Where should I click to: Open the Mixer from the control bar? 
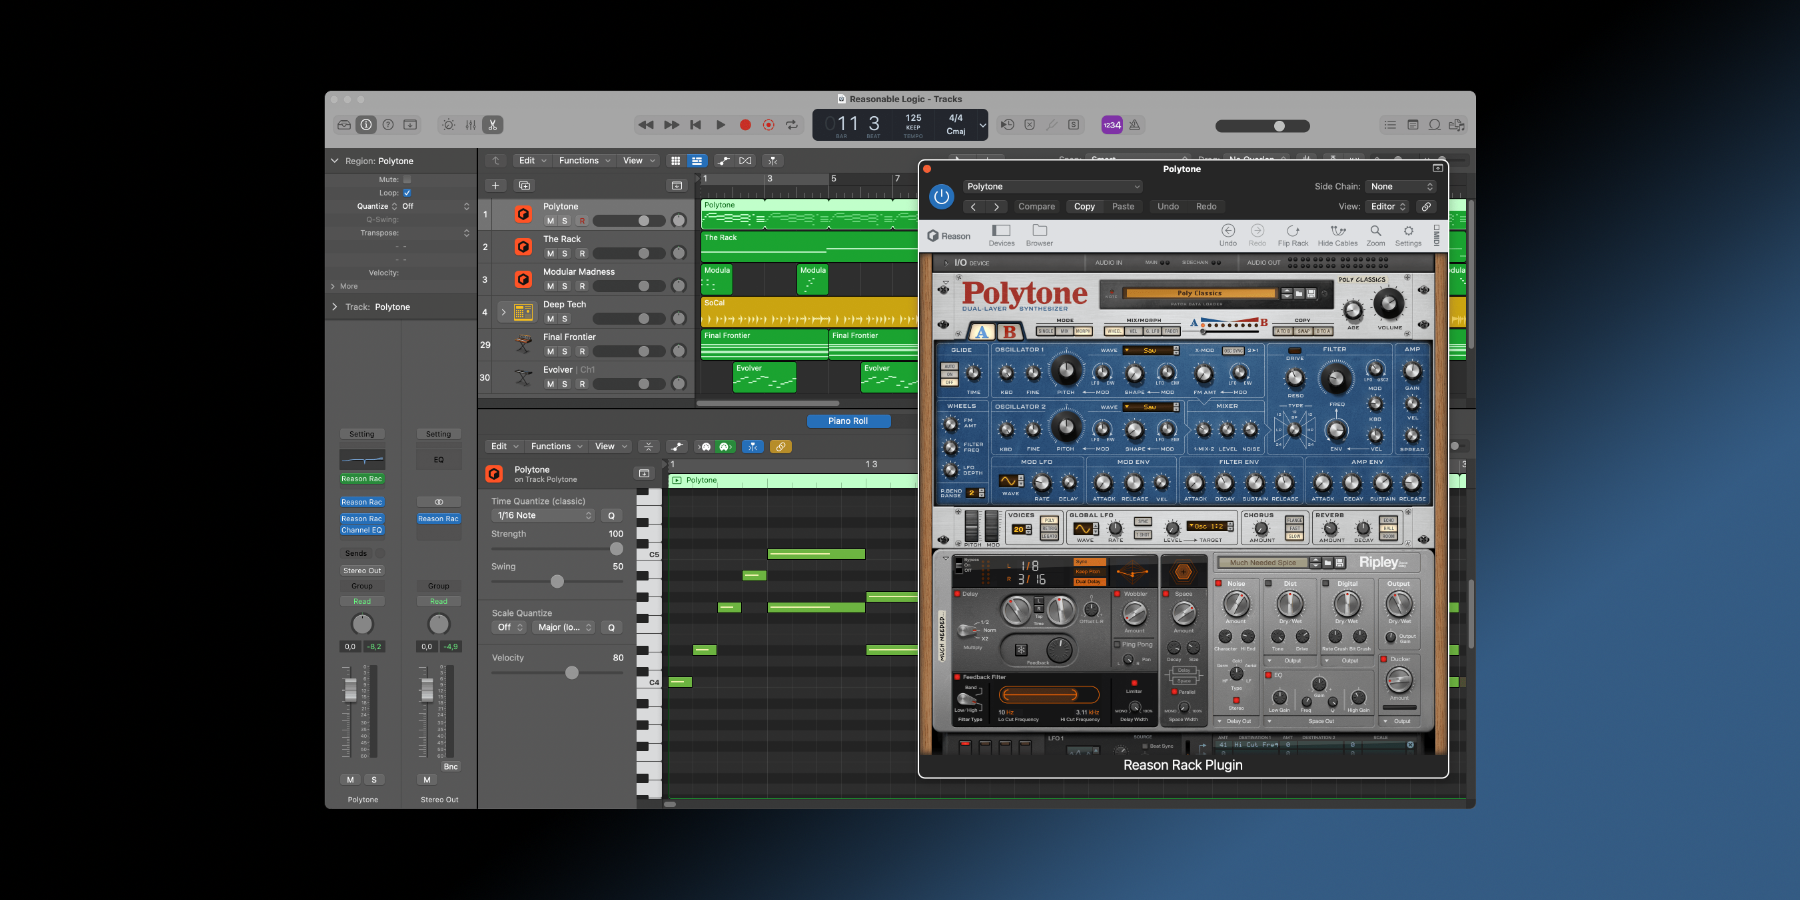pos(470,125)
